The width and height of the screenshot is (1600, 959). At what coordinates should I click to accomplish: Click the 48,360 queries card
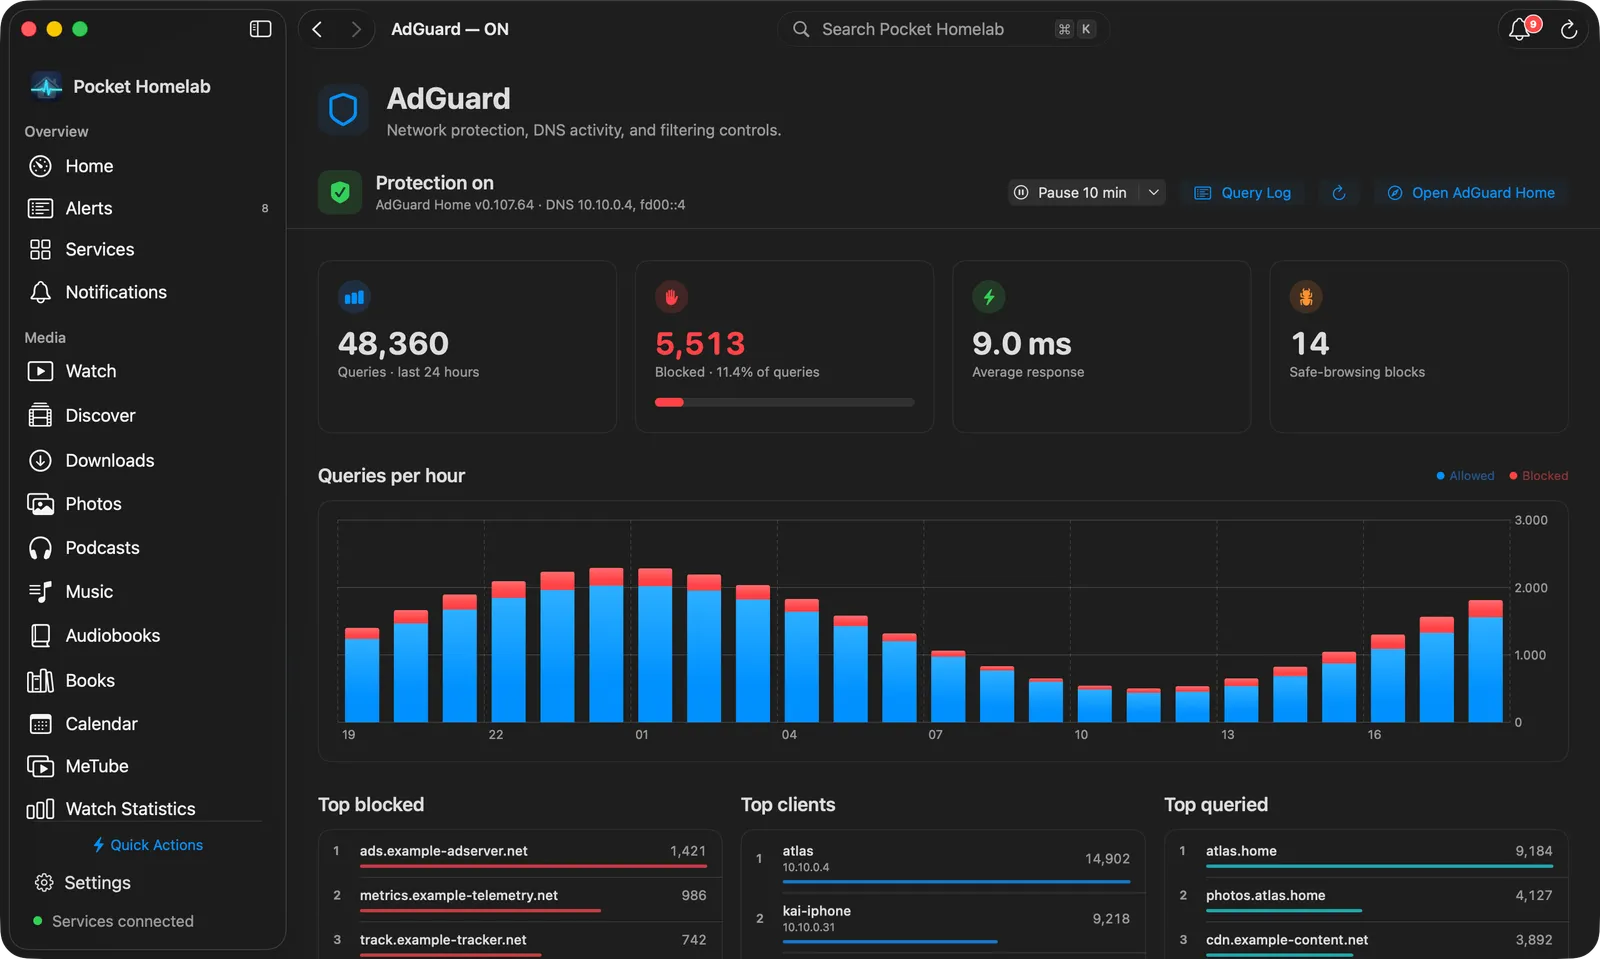coord(467,347)
